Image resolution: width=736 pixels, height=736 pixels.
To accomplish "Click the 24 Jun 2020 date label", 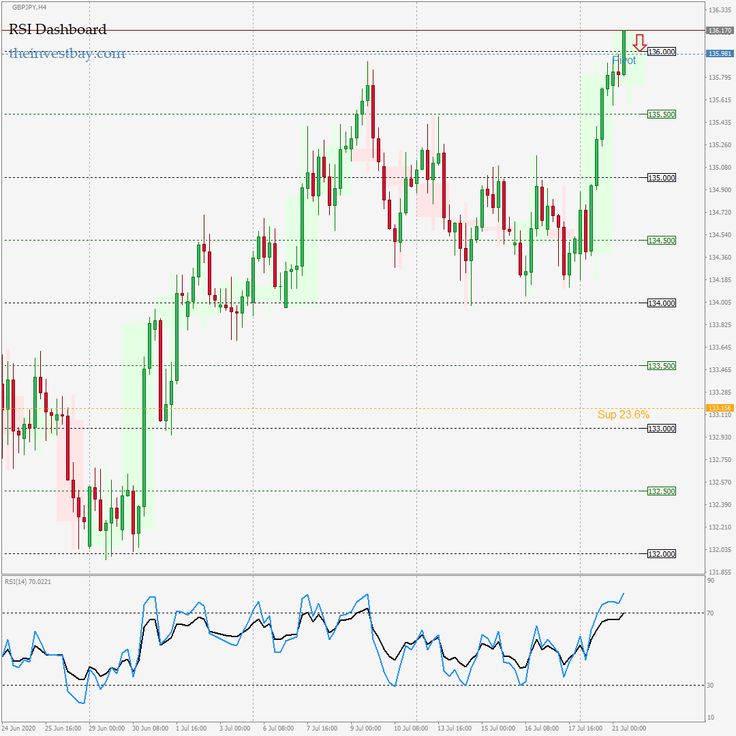I will click(x=18, y=728).
